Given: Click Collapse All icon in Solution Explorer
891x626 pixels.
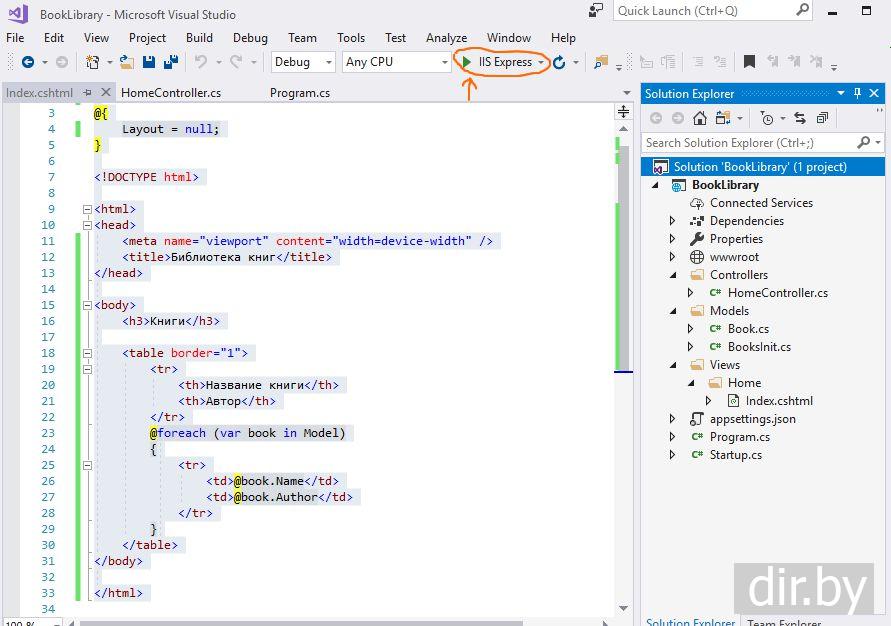Looking at the screenshot, I should pyautogui.click(x=822, y=118).
